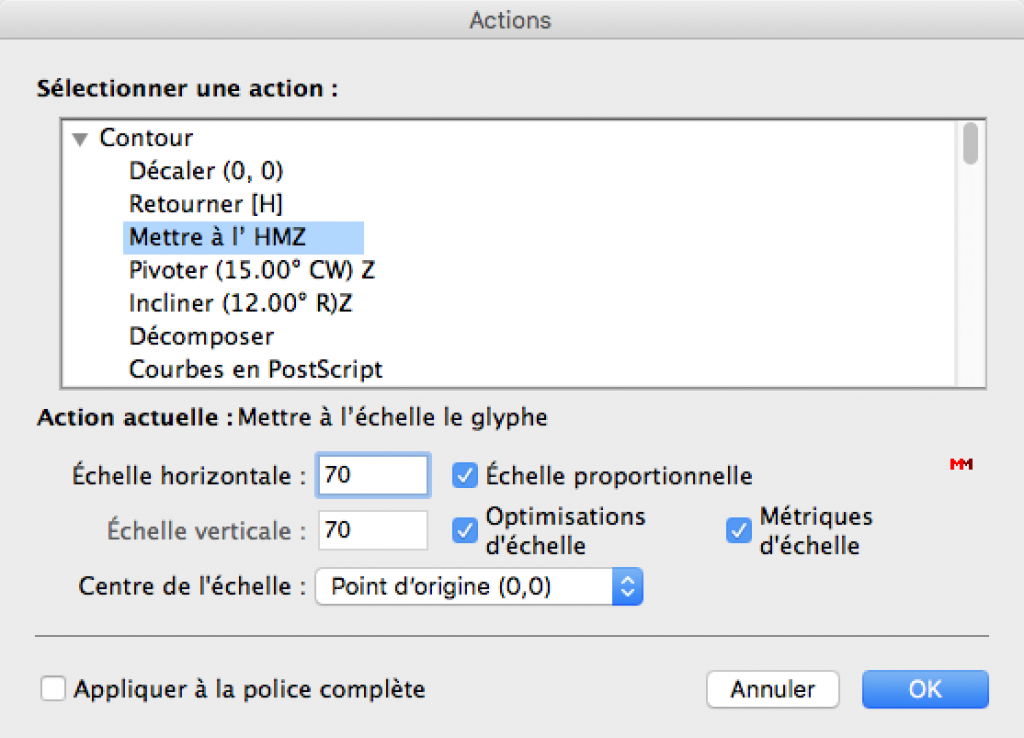Confirm with the OK button
1024x738 pixels.
925,689
